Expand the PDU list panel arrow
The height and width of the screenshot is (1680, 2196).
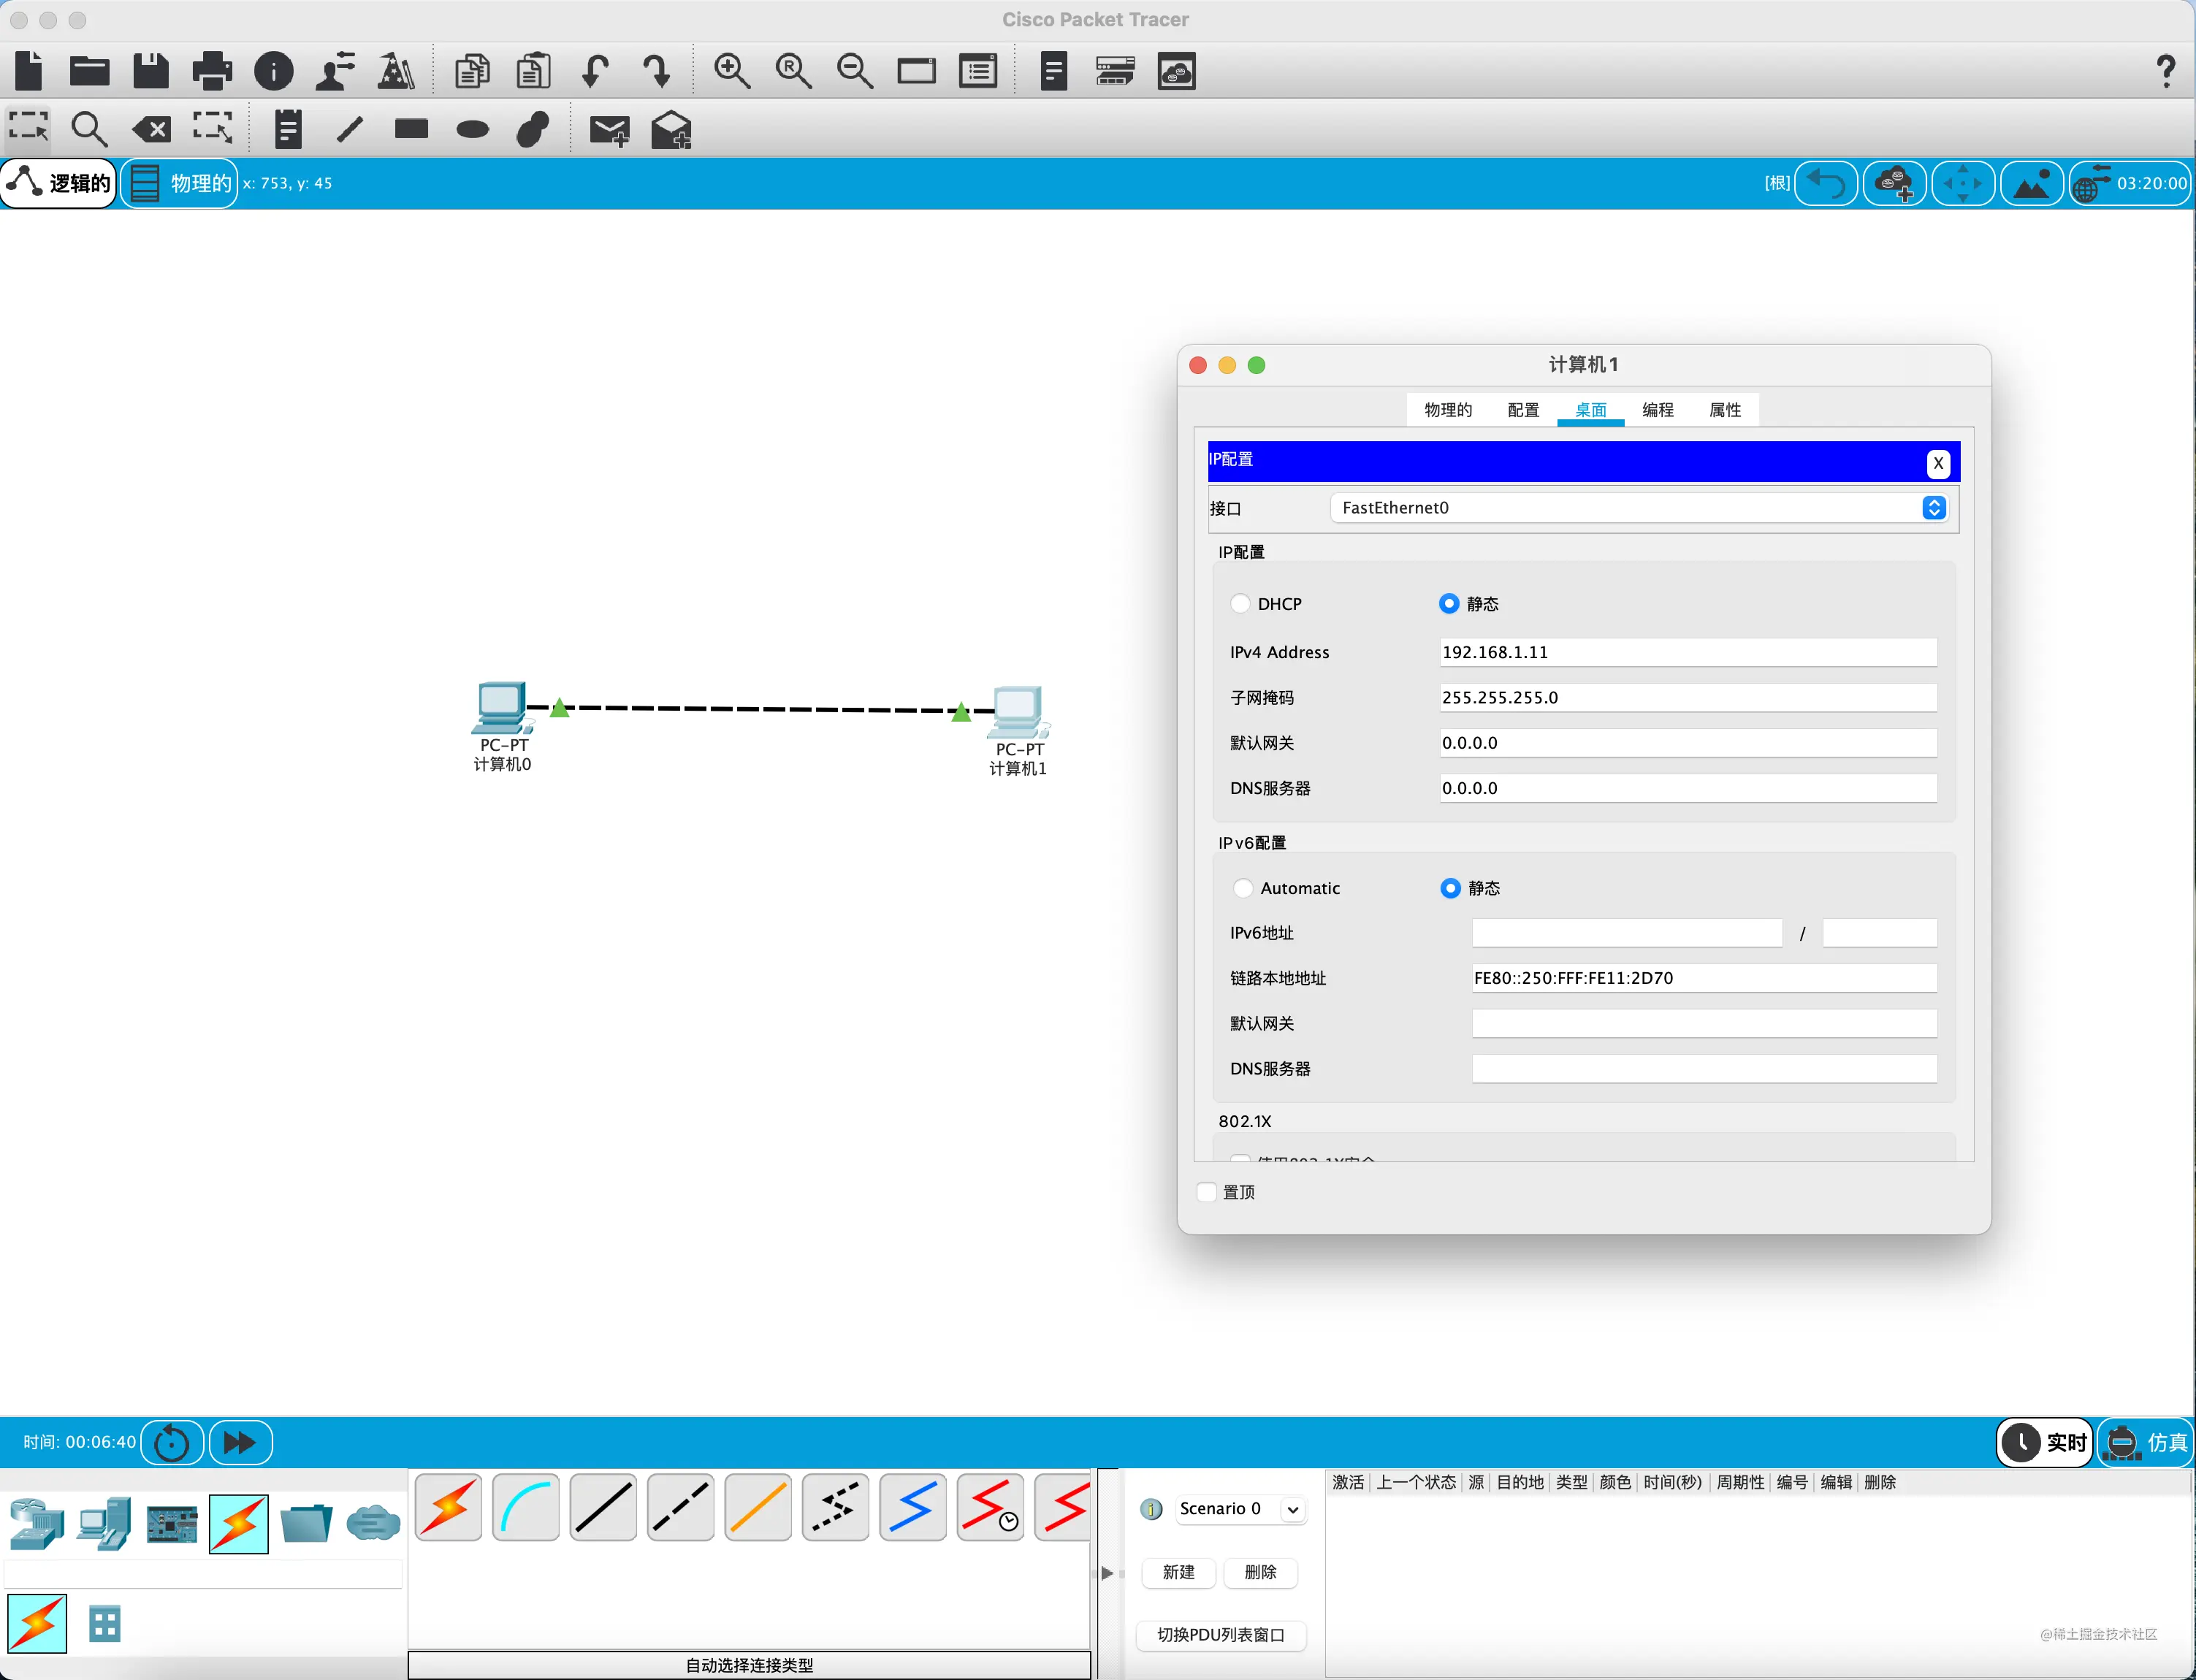1107,1573
